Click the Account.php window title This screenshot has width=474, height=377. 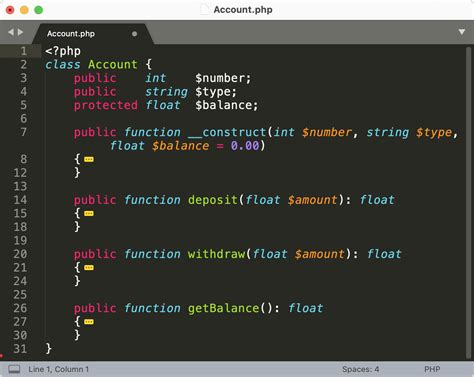point(243,10)
